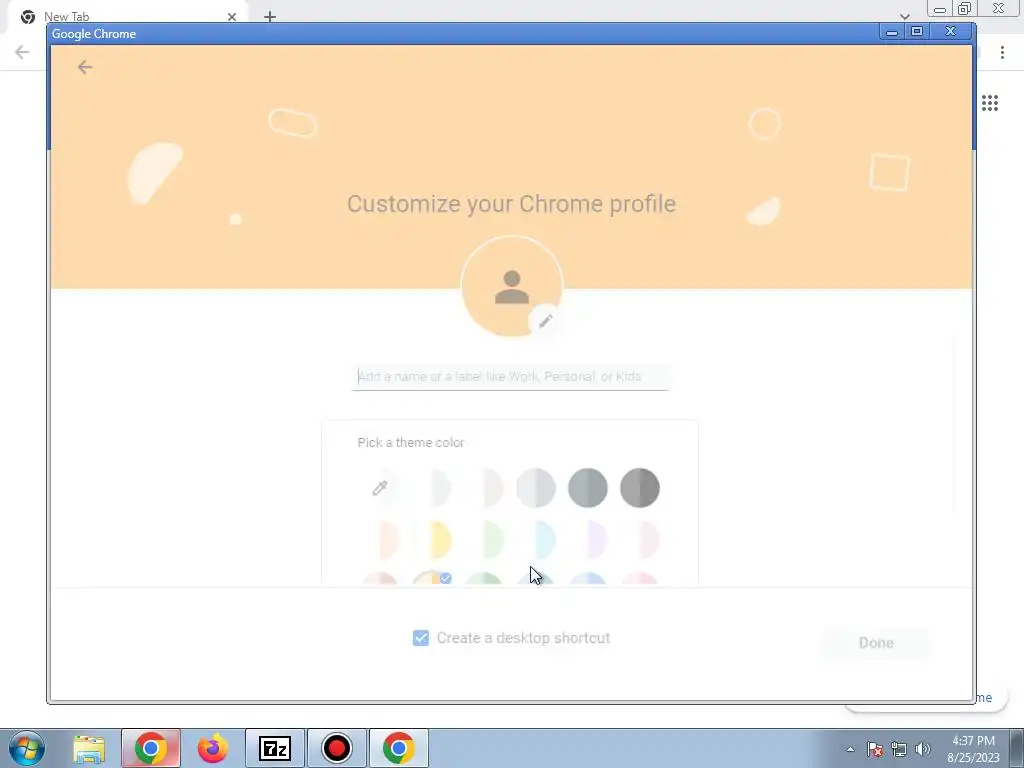1024x768 pixels.
Task: Pick the light grey theme color
Action: (x=536, y=488)
